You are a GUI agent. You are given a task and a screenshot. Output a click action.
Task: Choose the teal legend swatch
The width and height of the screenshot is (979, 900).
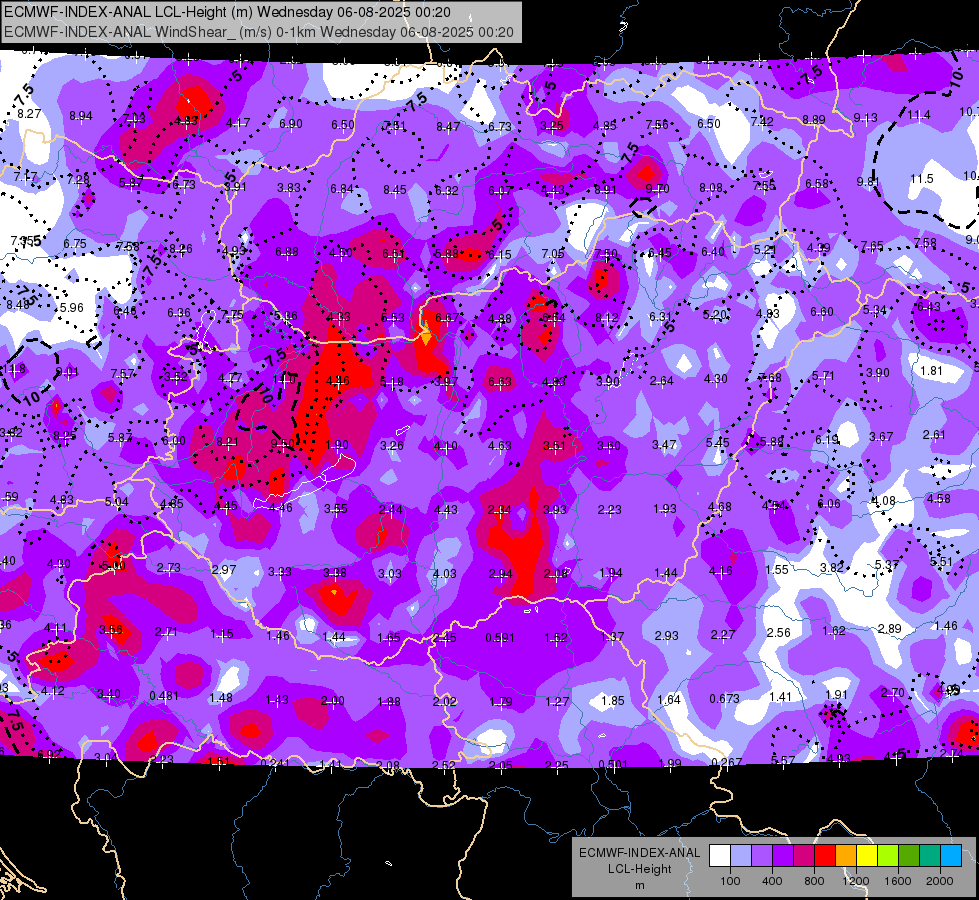pyautogui.click(x=930, y=856)
